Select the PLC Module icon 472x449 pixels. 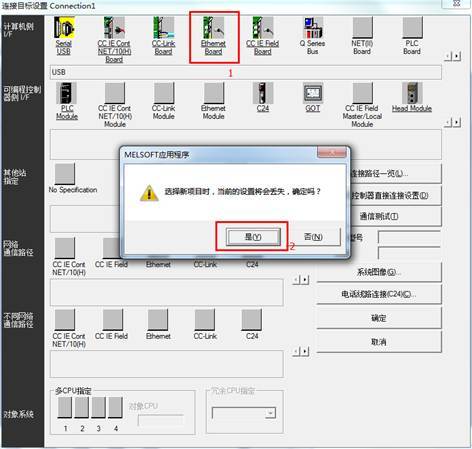pos(67,93)
